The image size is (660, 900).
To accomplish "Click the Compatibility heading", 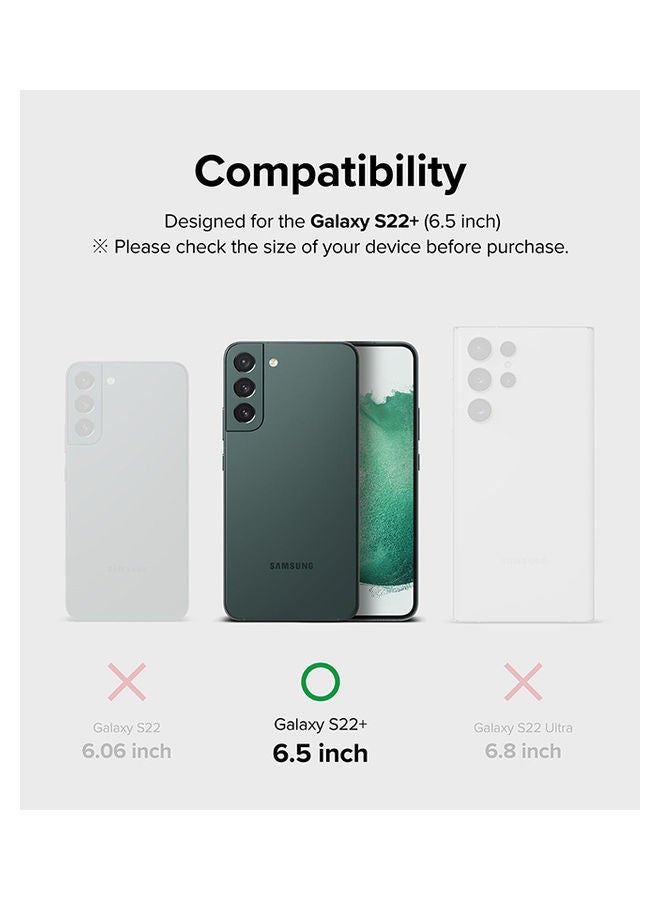I will 330,172.
